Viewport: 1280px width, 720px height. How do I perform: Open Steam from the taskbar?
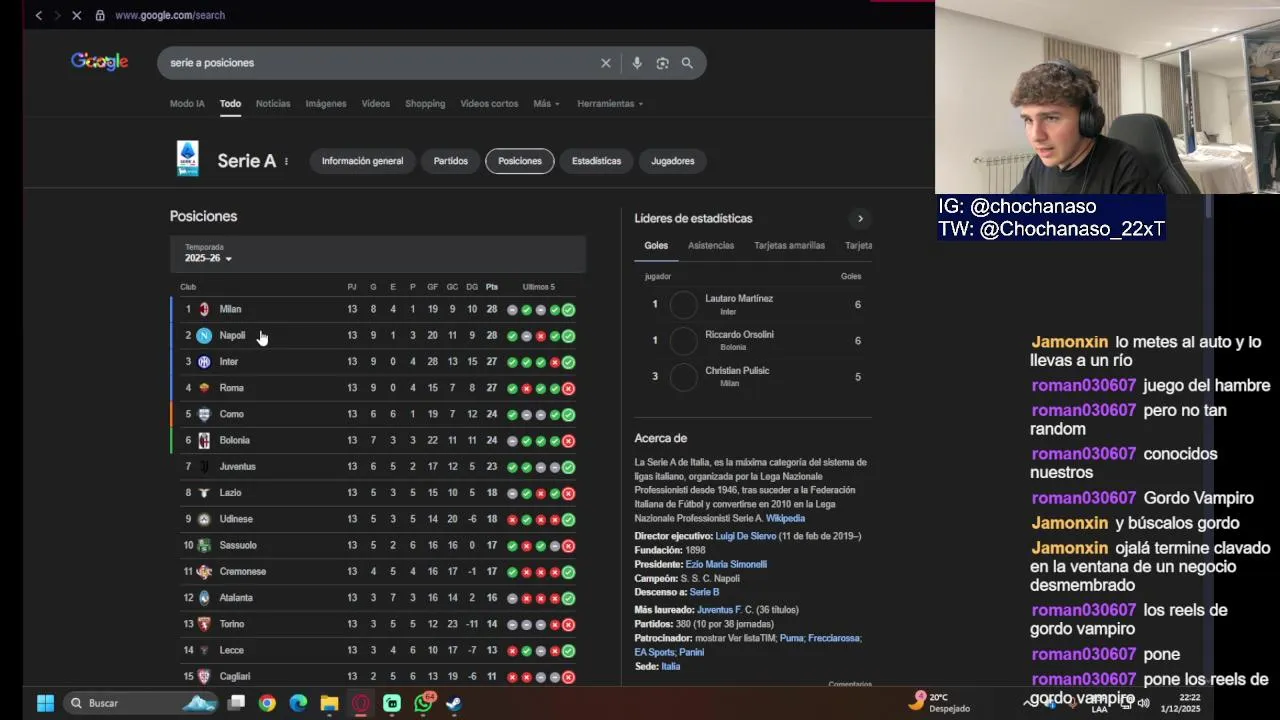click(453, 703)
